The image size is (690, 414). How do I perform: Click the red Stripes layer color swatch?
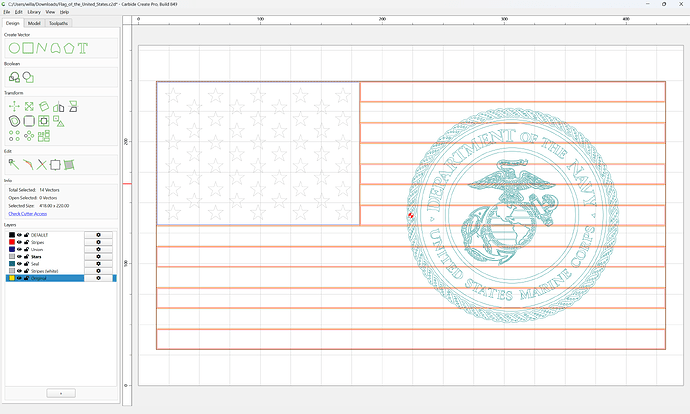tap(12, 242)
